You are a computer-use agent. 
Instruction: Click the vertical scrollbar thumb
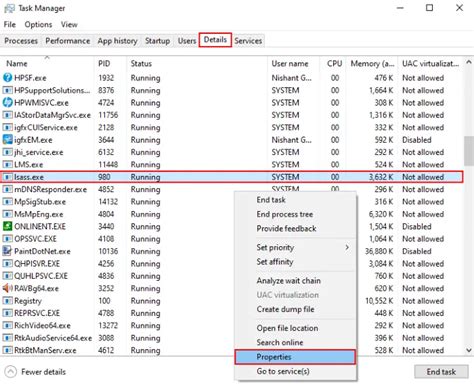point(469,150)
